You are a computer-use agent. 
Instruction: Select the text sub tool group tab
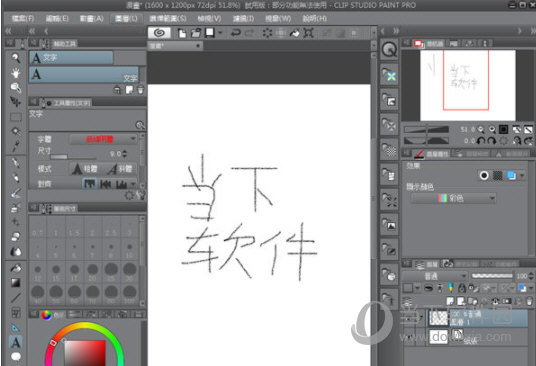click(71, 58)
